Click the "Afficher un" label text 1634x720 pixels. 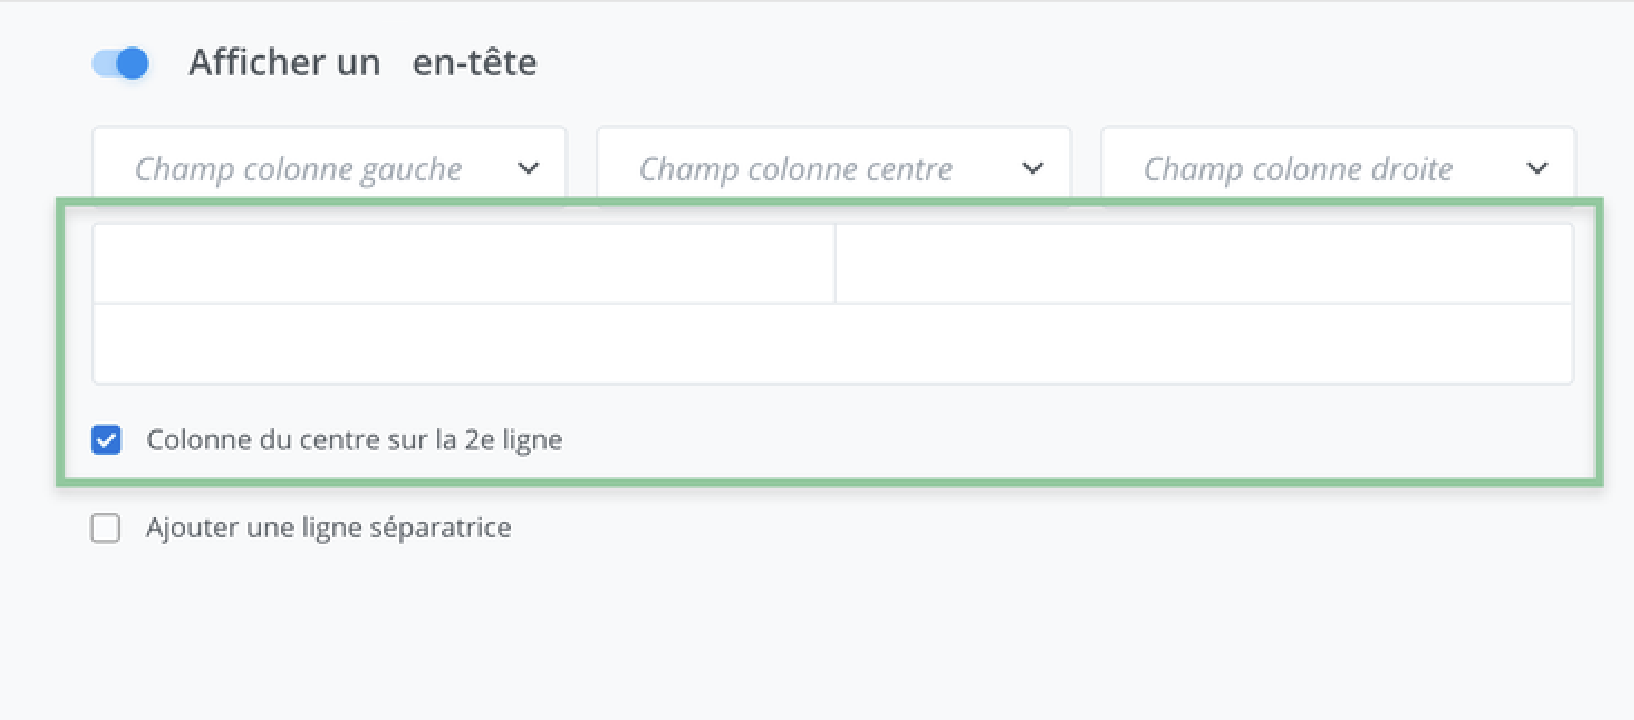[284, 63]
